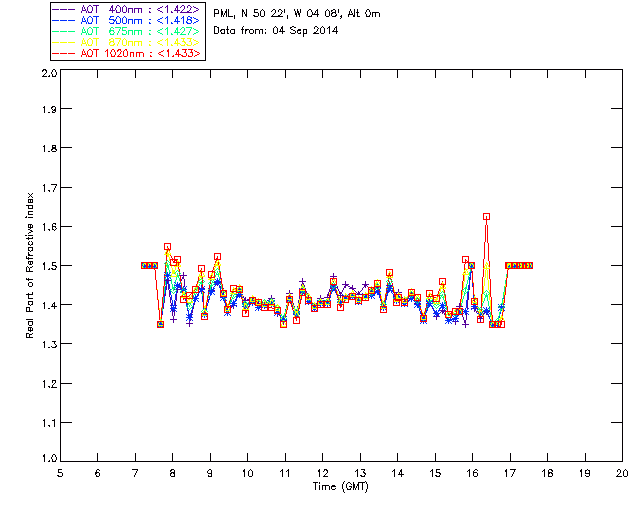Click the 'Data from: 04 Sep 2014' text

point(276,31)
